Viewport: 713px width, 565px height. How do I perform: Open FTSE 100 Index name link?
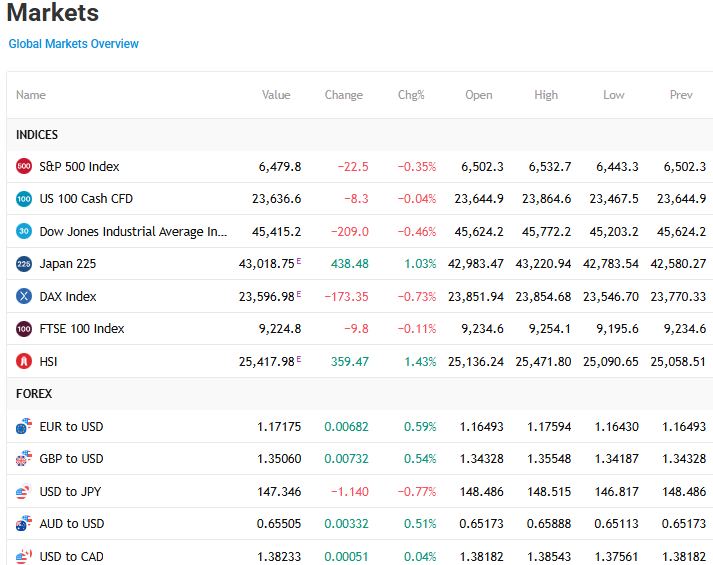(82, 329)
